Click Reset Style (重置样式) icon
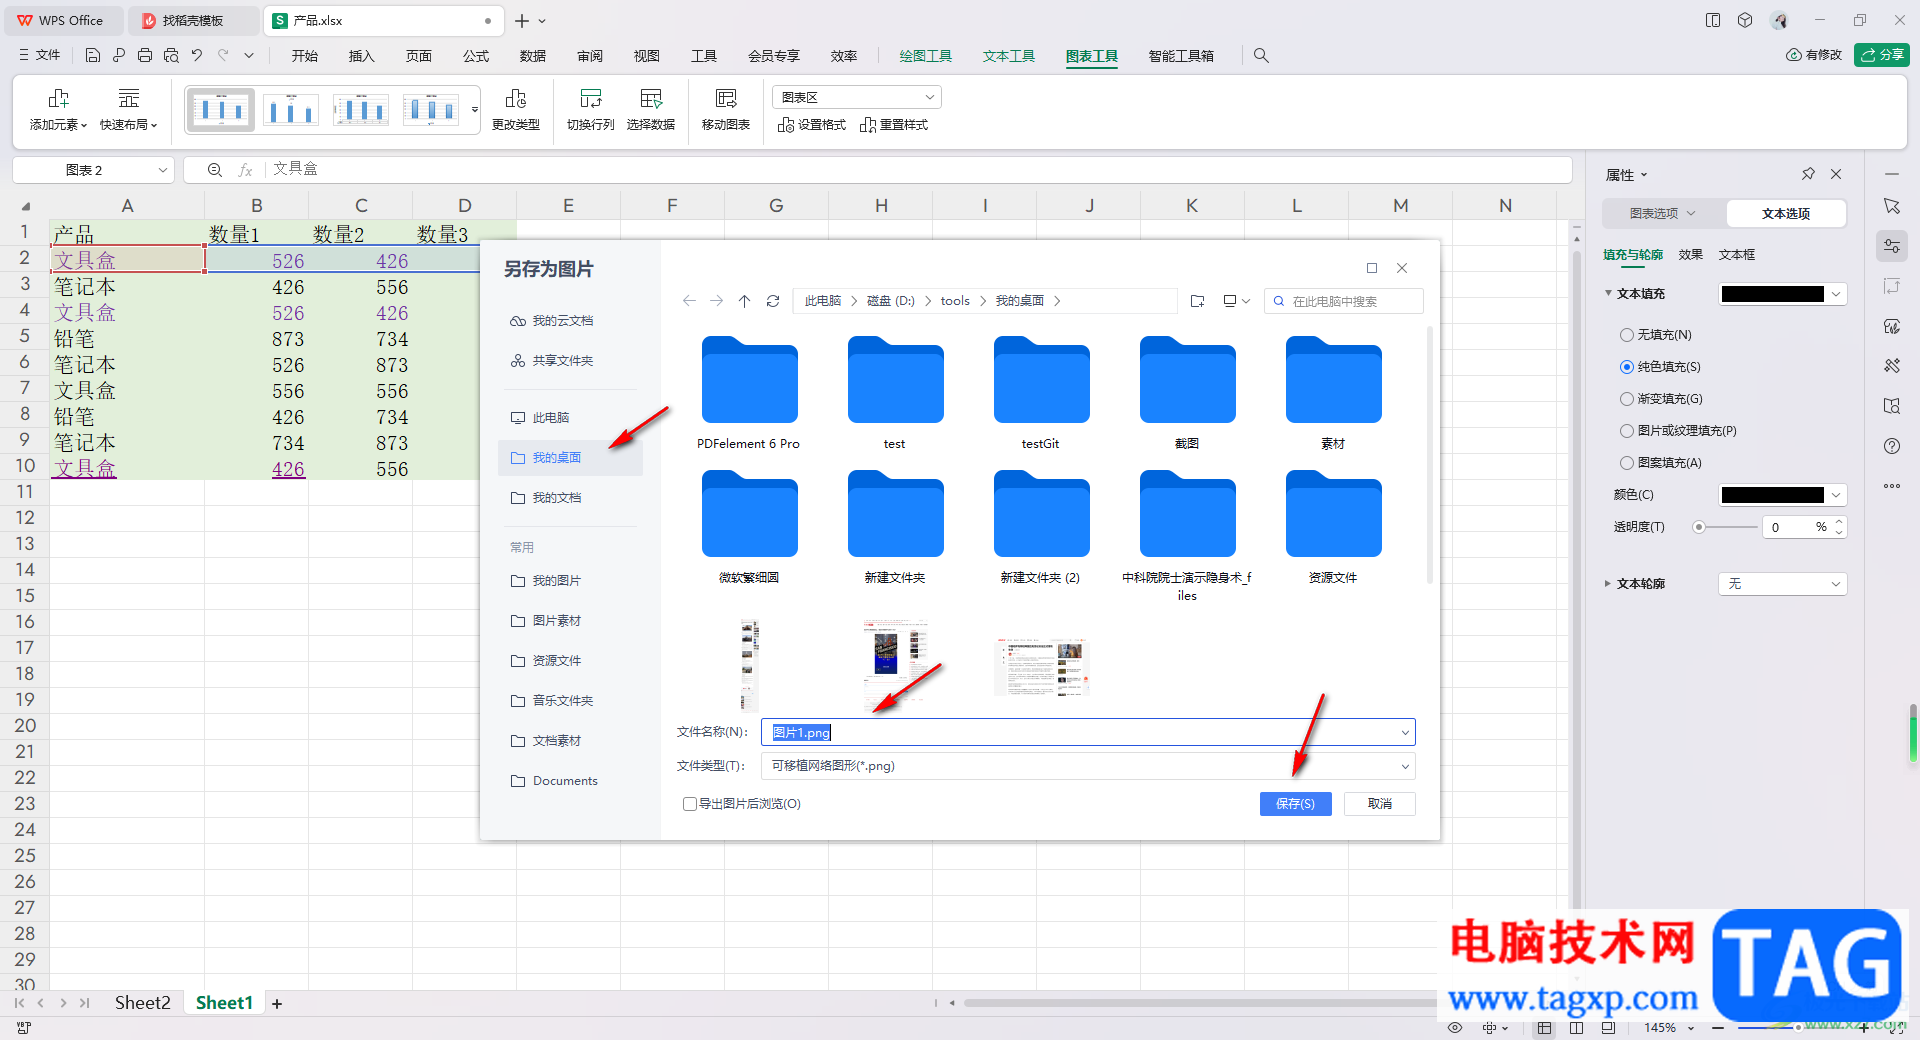This screenshot has width=1920, height=1040. (x=868, y=125)
